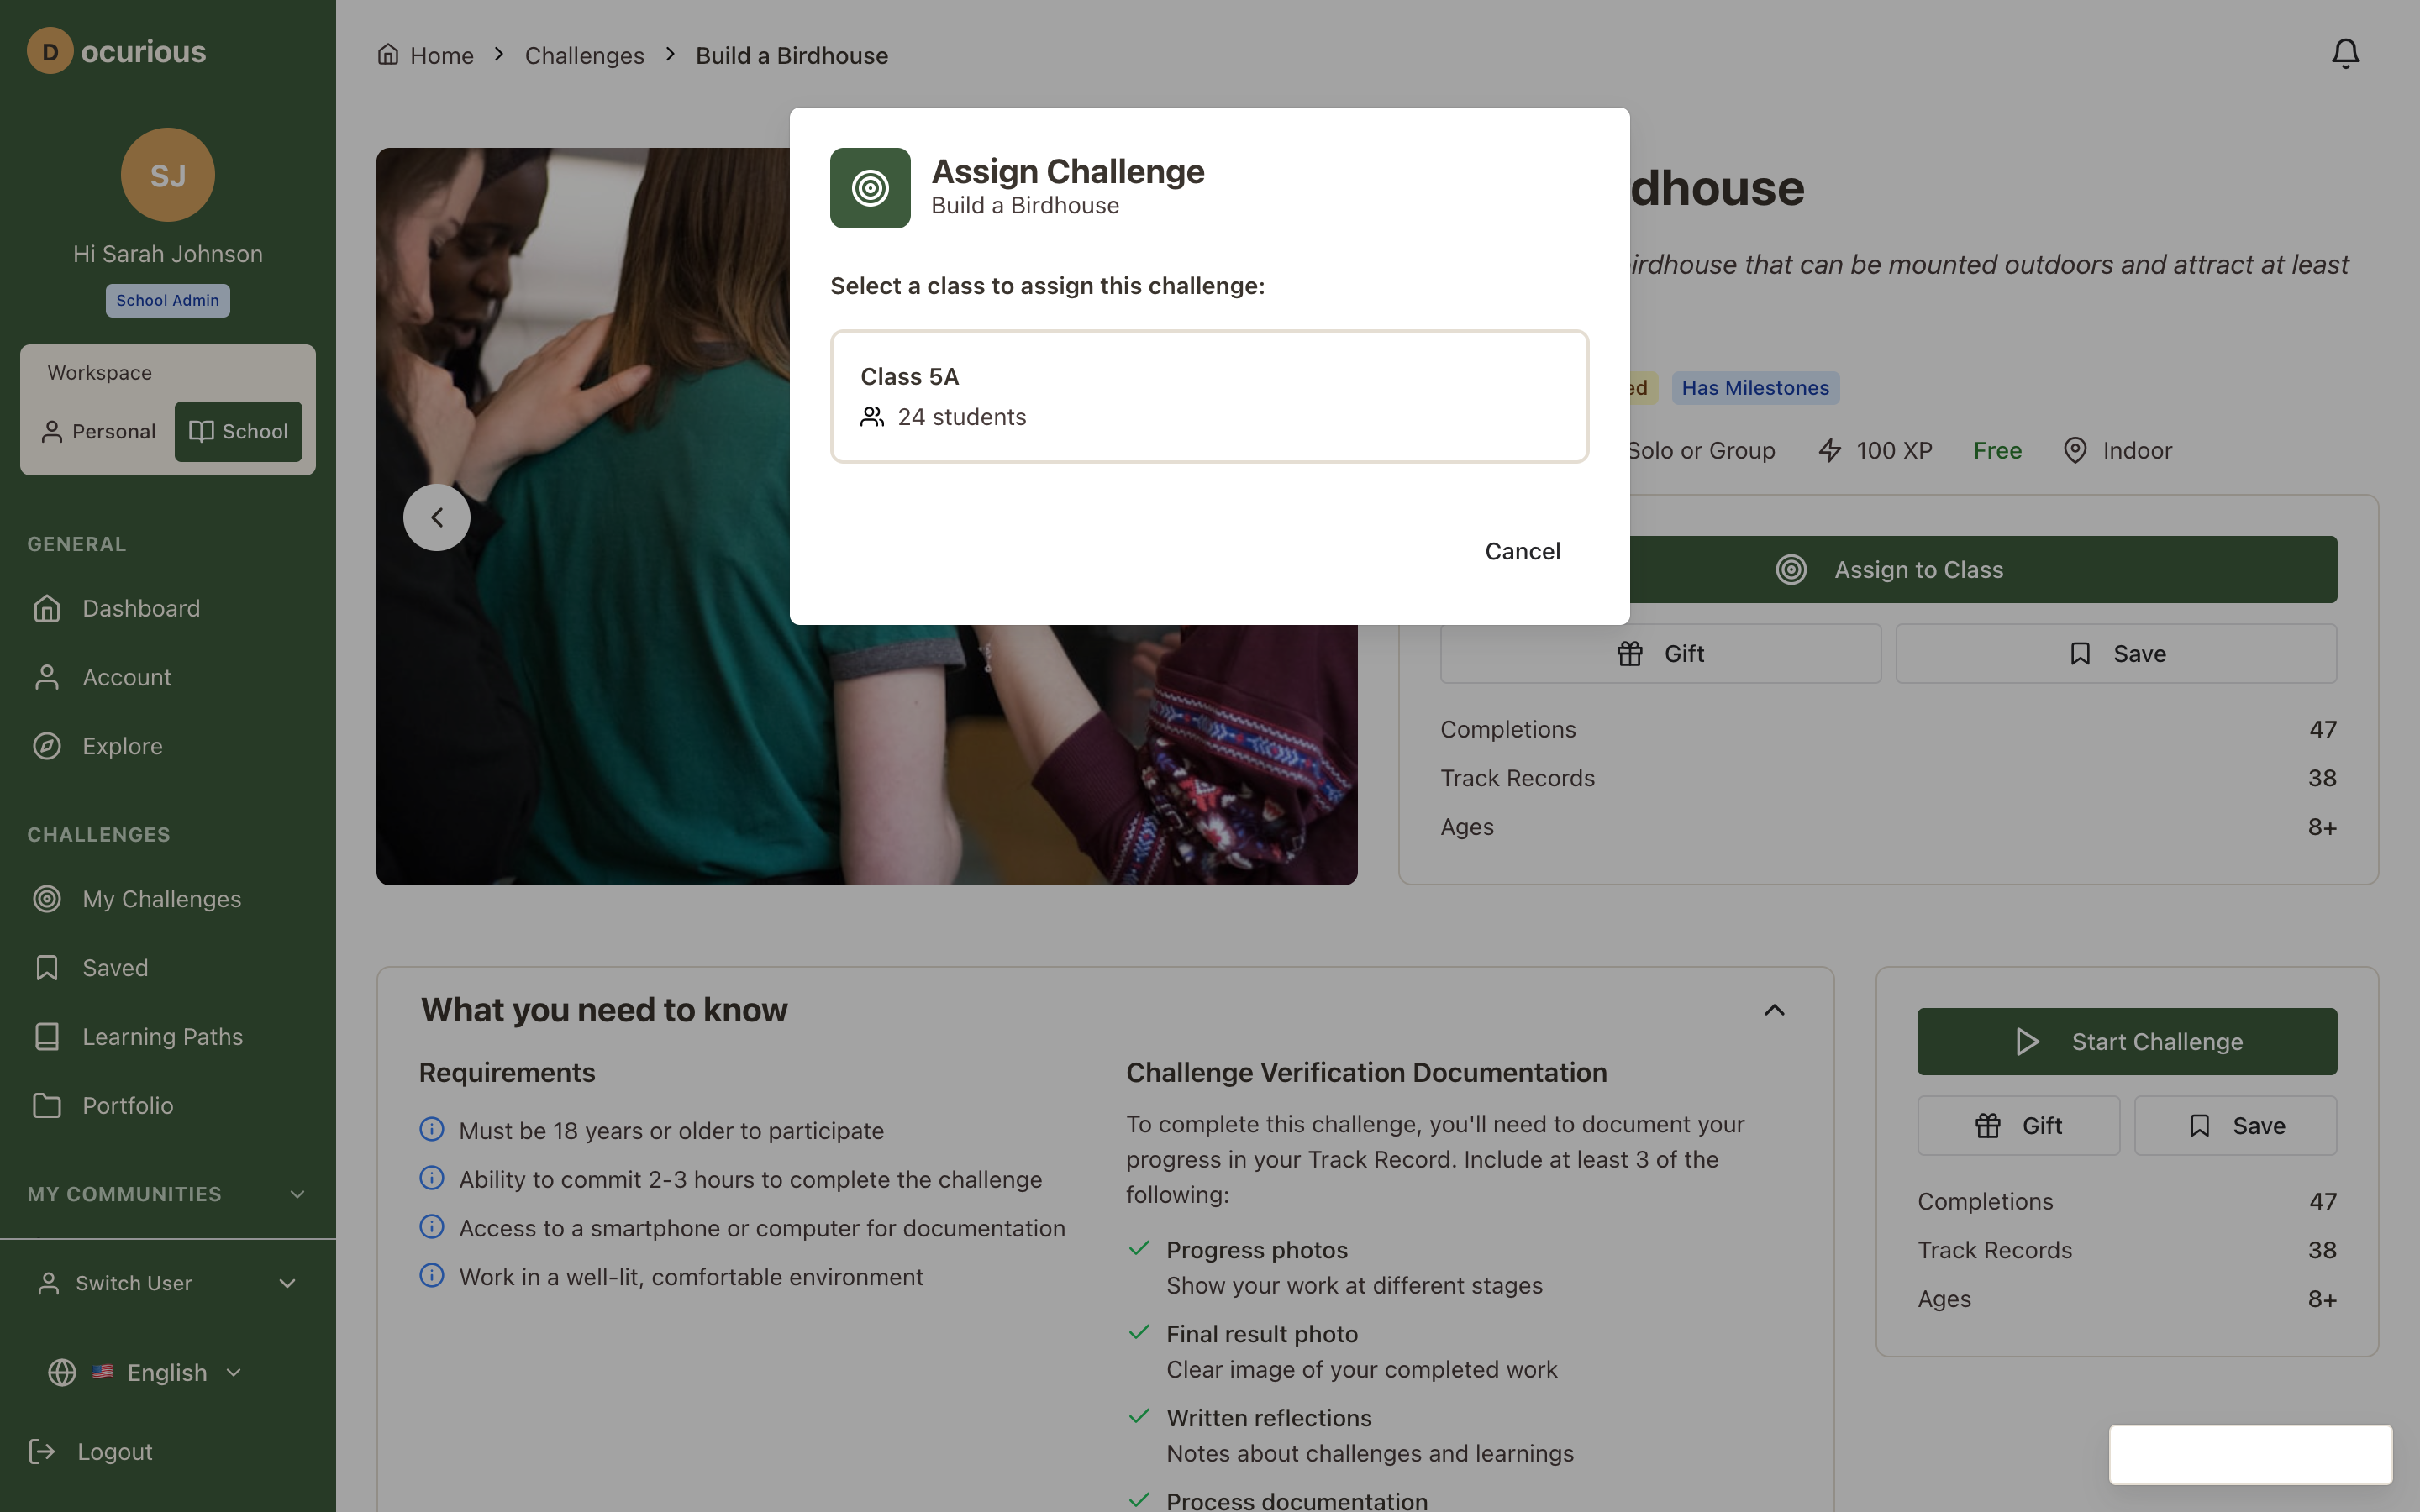Open Challenges from the breadcrumb
The height and width of the screenshot is (1512, 2420).
(x=584, y=55)
